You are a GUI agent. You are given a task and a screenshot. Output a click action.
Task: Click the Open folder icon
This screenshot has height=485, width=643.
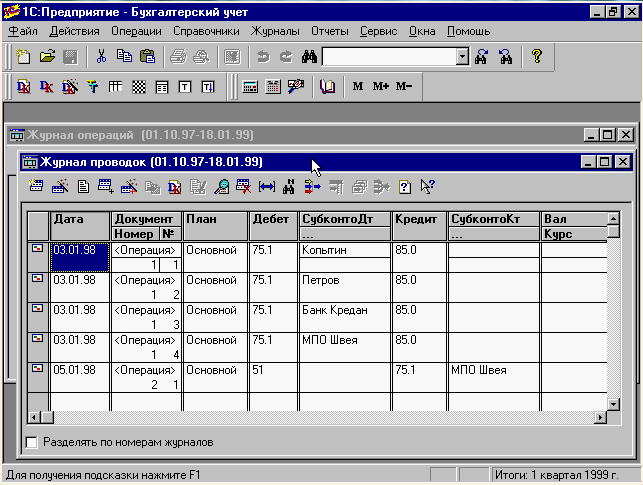(47, 57)
